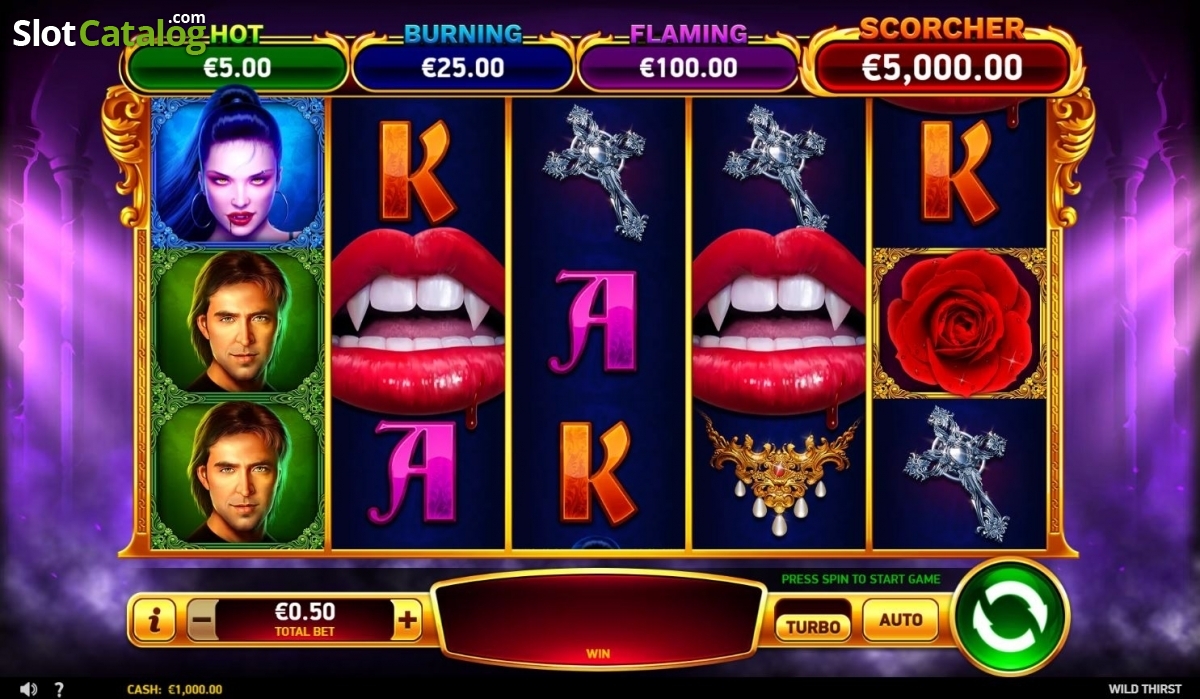The width and height of the screenshot is (1200, 699).
Task: Open the game info paytable icon
Action: [x=153, y=621]
